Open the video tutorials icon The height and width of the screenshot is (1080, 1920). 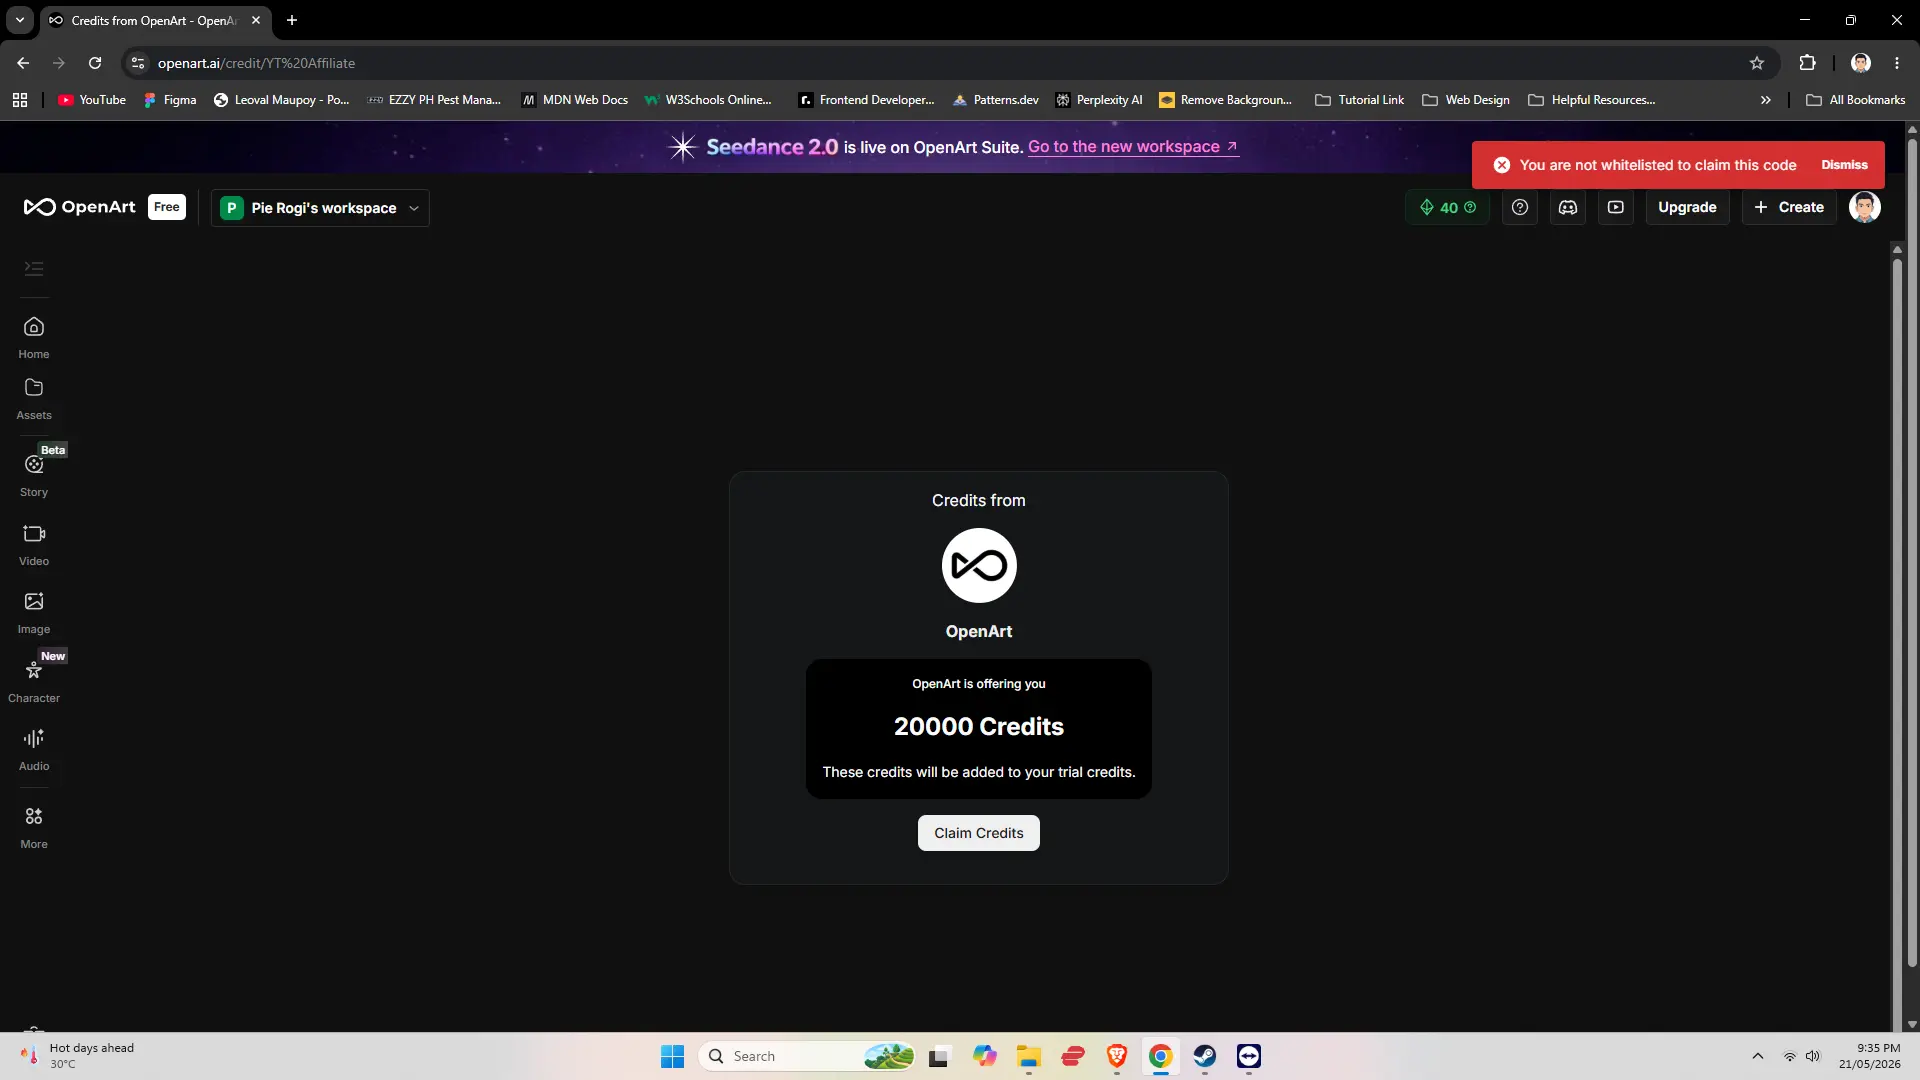click(x=1616, y=207)
